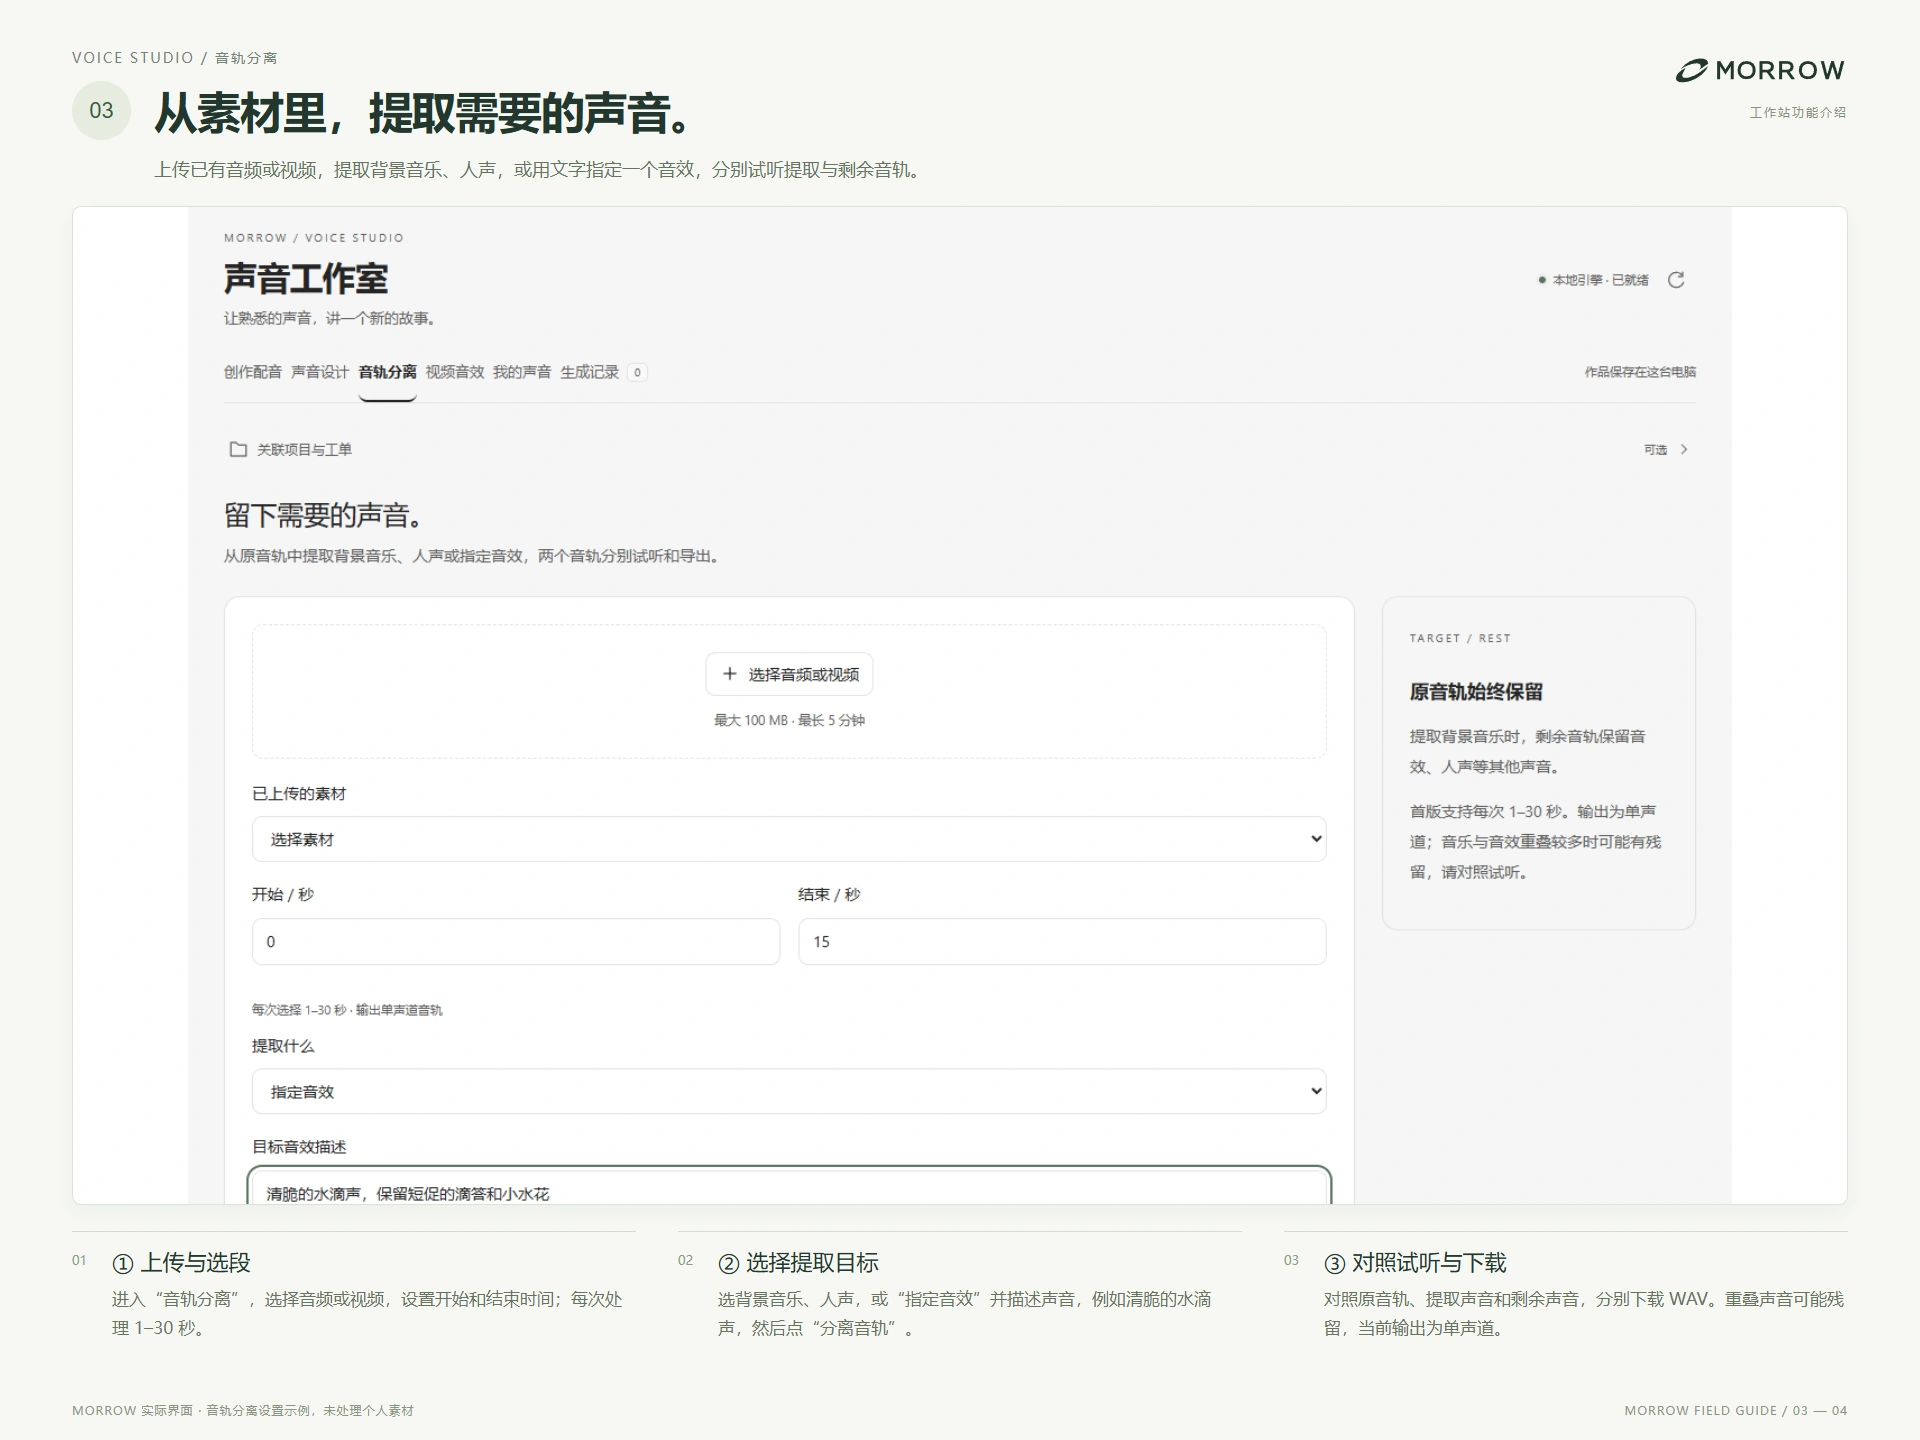Open the 指定音效 extraction dropdown
Viewport: 1920px width, 1440px height.
pyautogui.click(x=789, y=1091)
